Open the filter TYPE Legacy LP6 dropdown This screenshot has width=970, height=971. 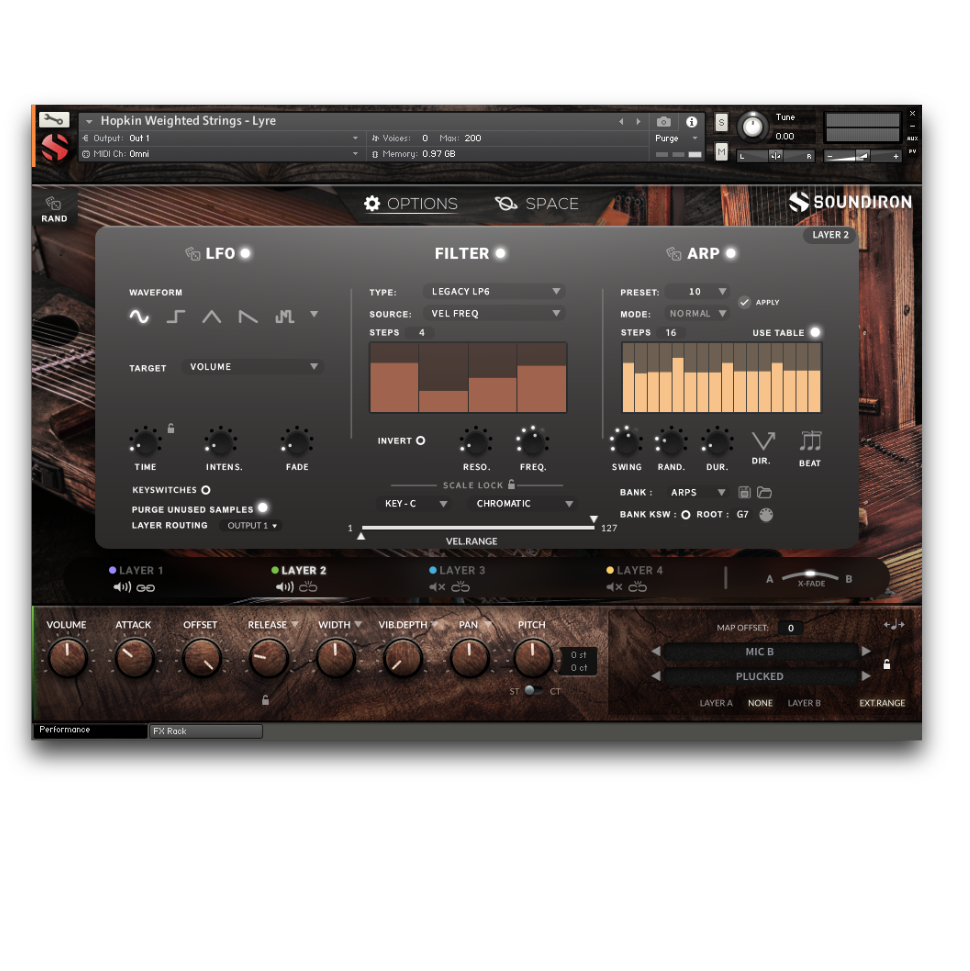tap(494, 291)
